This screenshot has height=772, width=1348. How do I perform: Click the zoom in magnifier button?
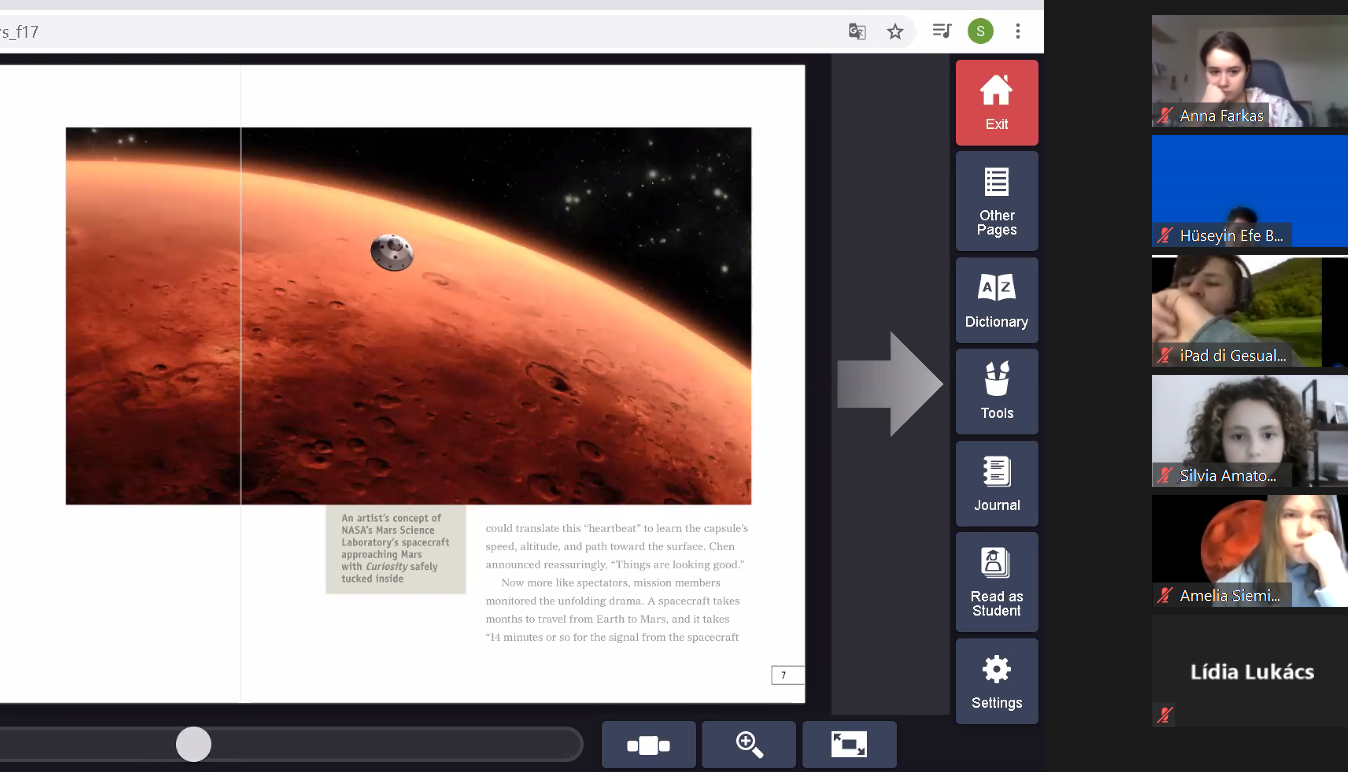(x=749, y=745)
